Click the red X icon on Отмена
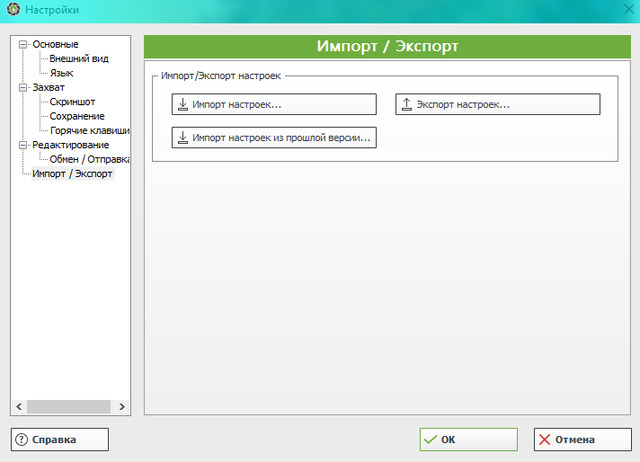 [544, 439]
